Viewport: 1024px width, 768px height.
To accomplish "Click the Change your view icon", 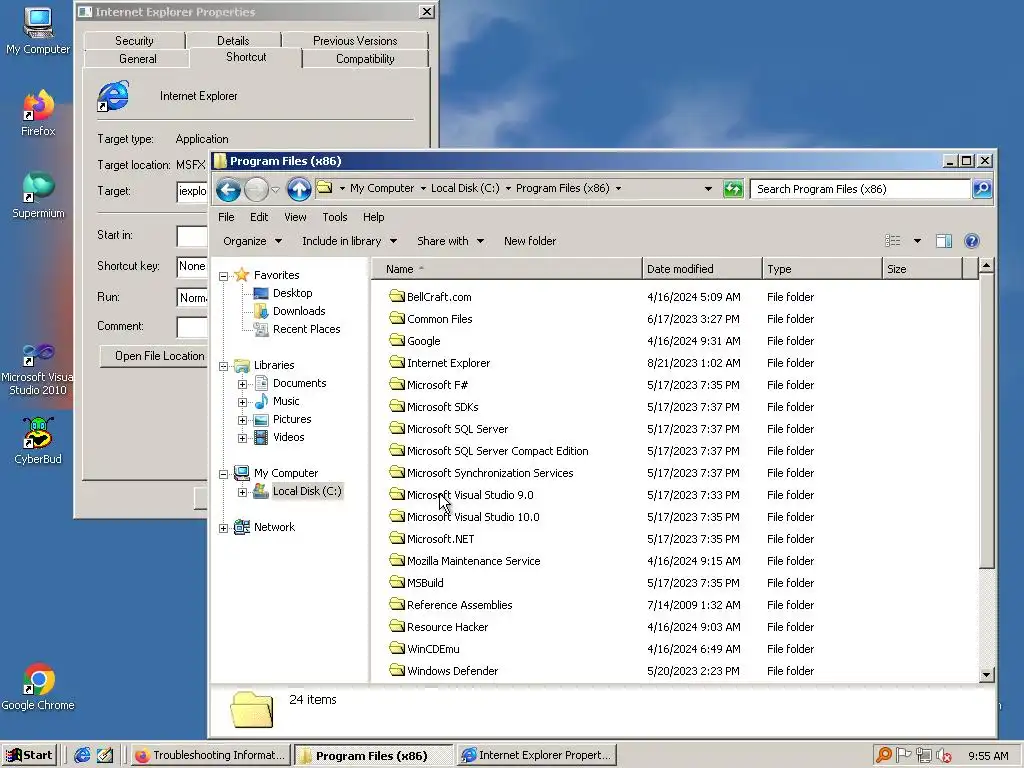I will click(x=893, y=241).
